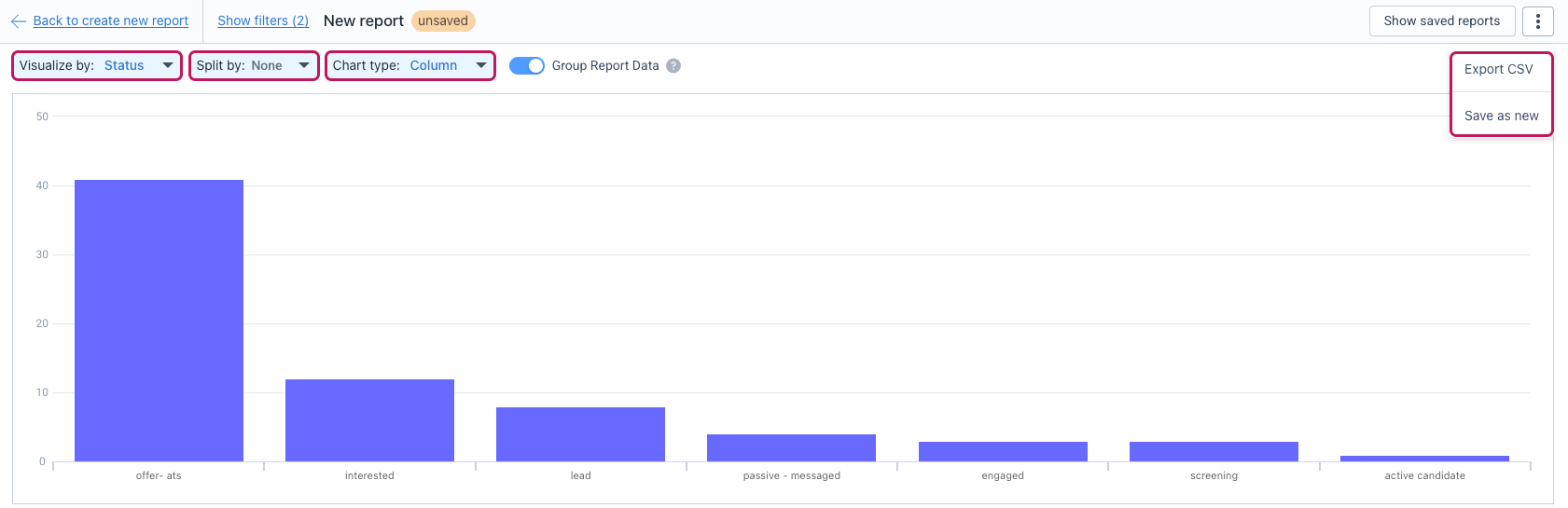Open the Split by None dropdown
Image resolution: width=1568 pixels, height=508 pixels.
coord(254,66)
